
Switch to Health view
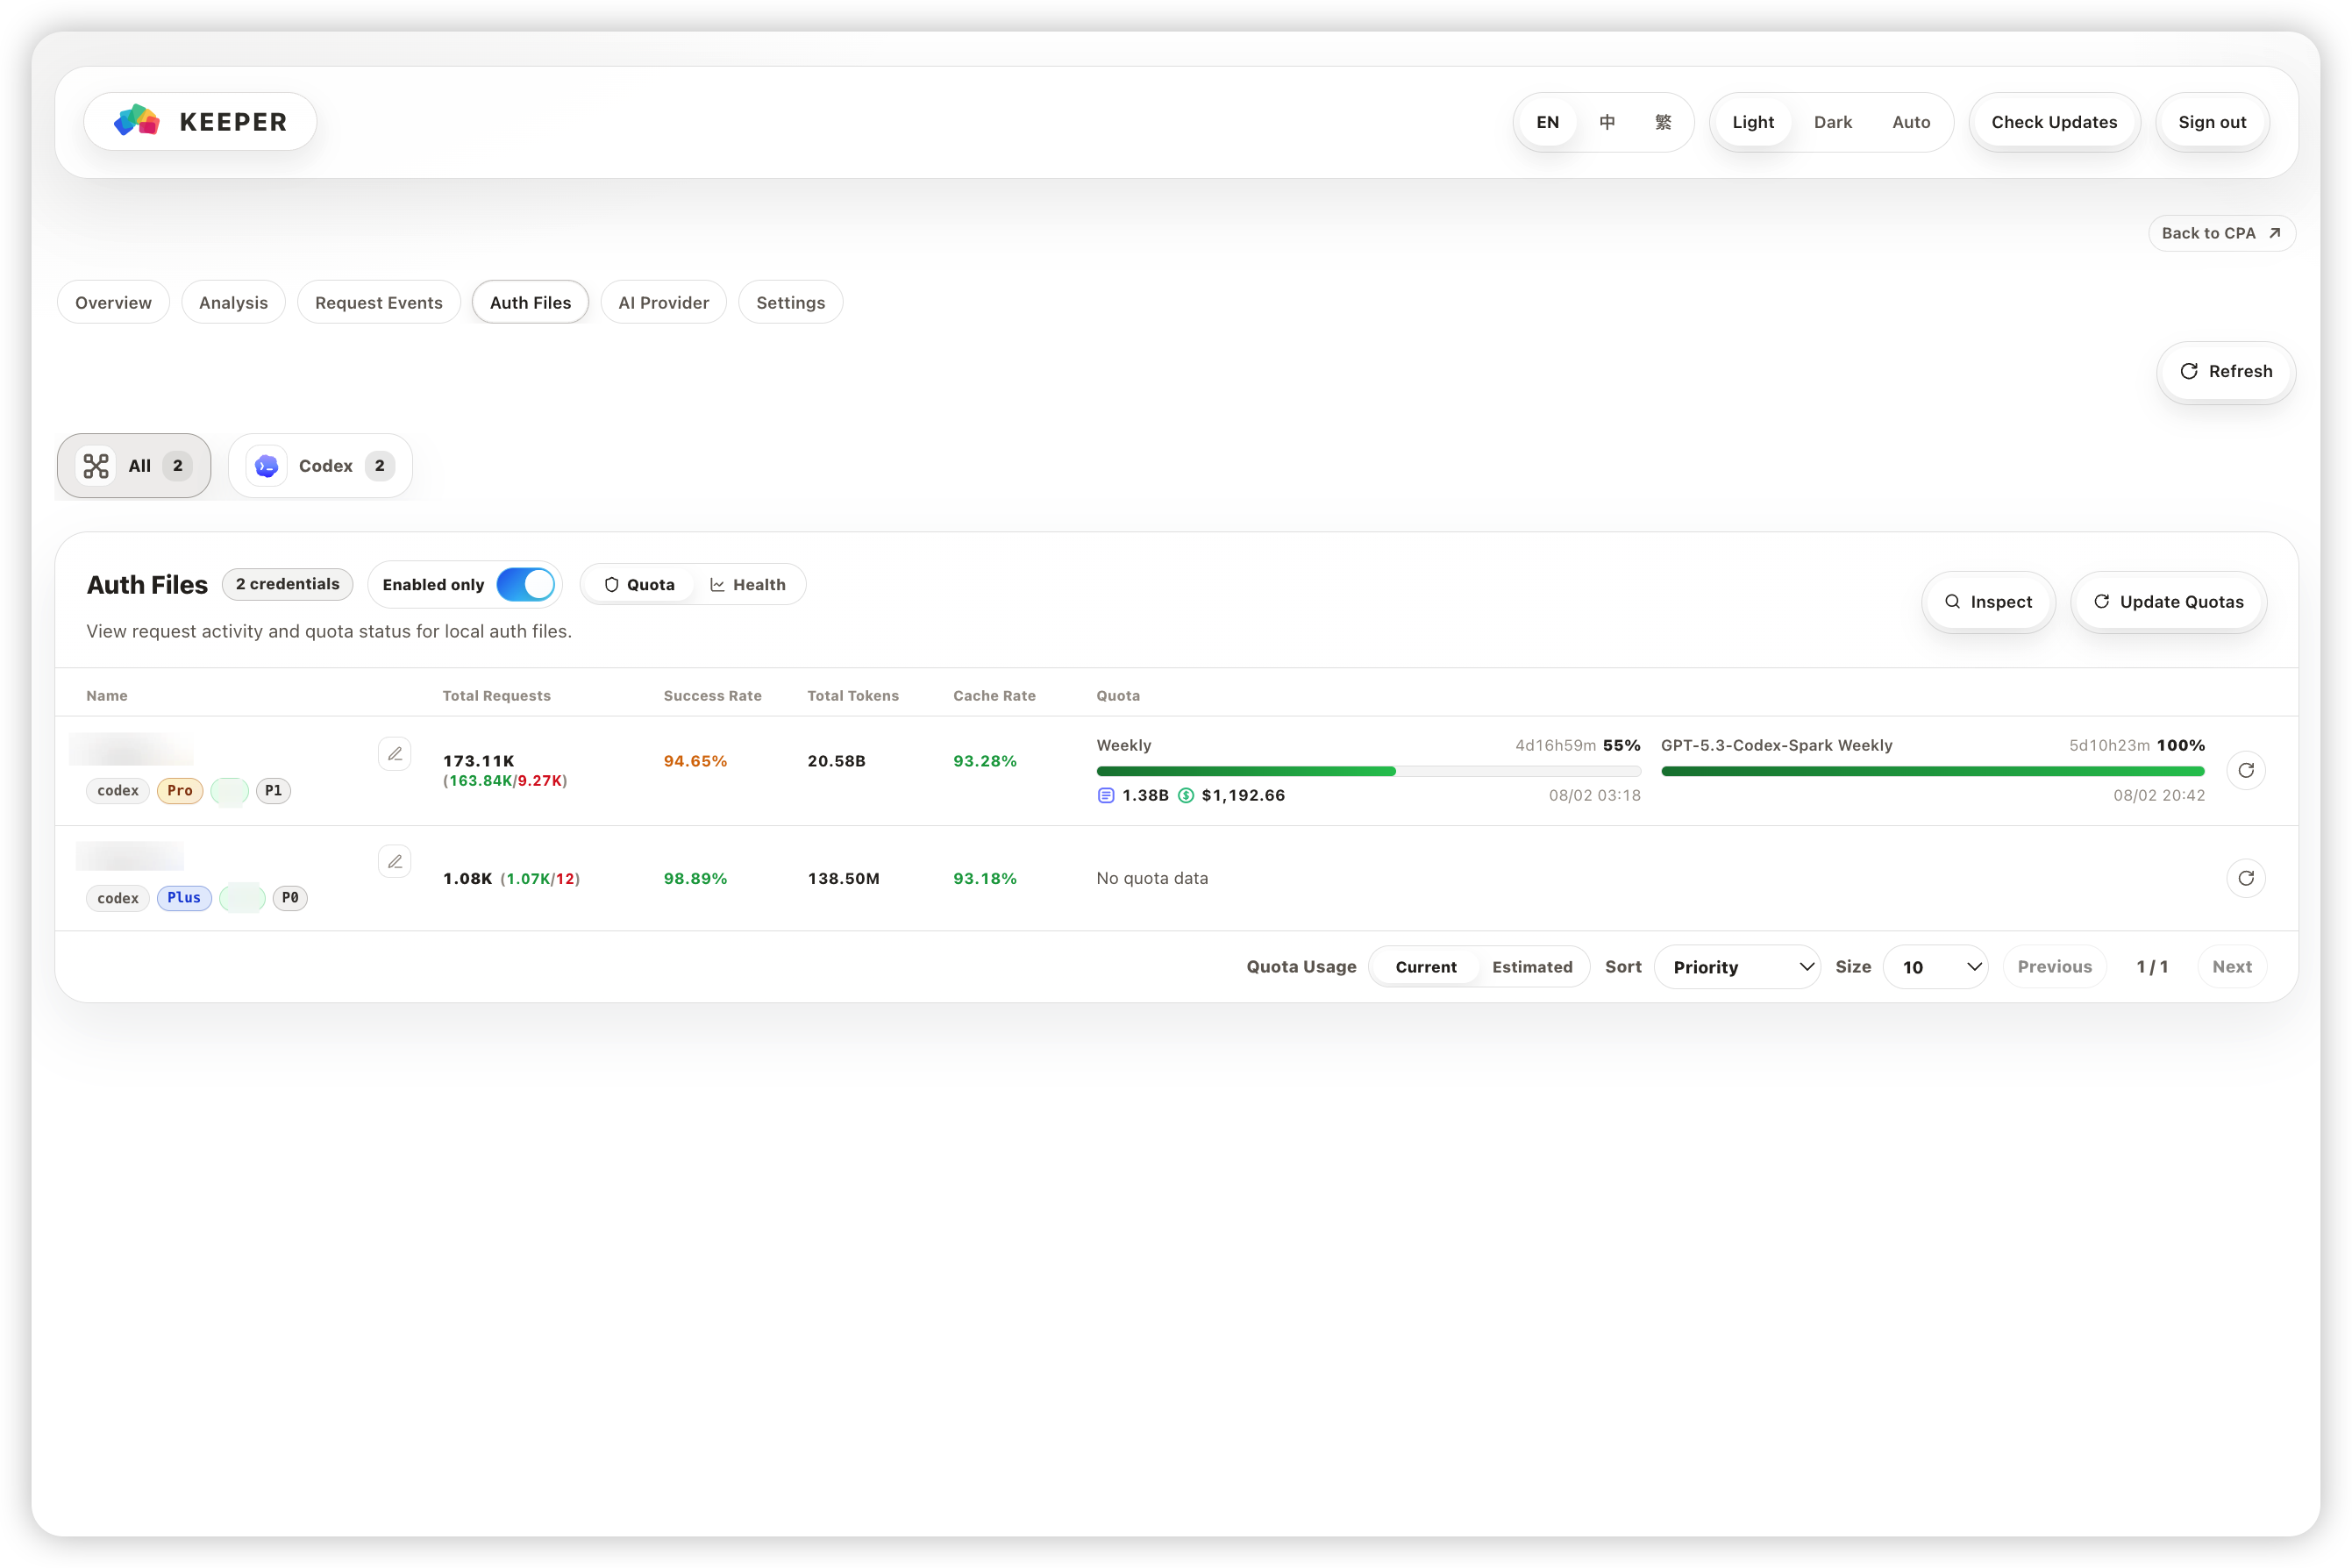pos(747,584)
